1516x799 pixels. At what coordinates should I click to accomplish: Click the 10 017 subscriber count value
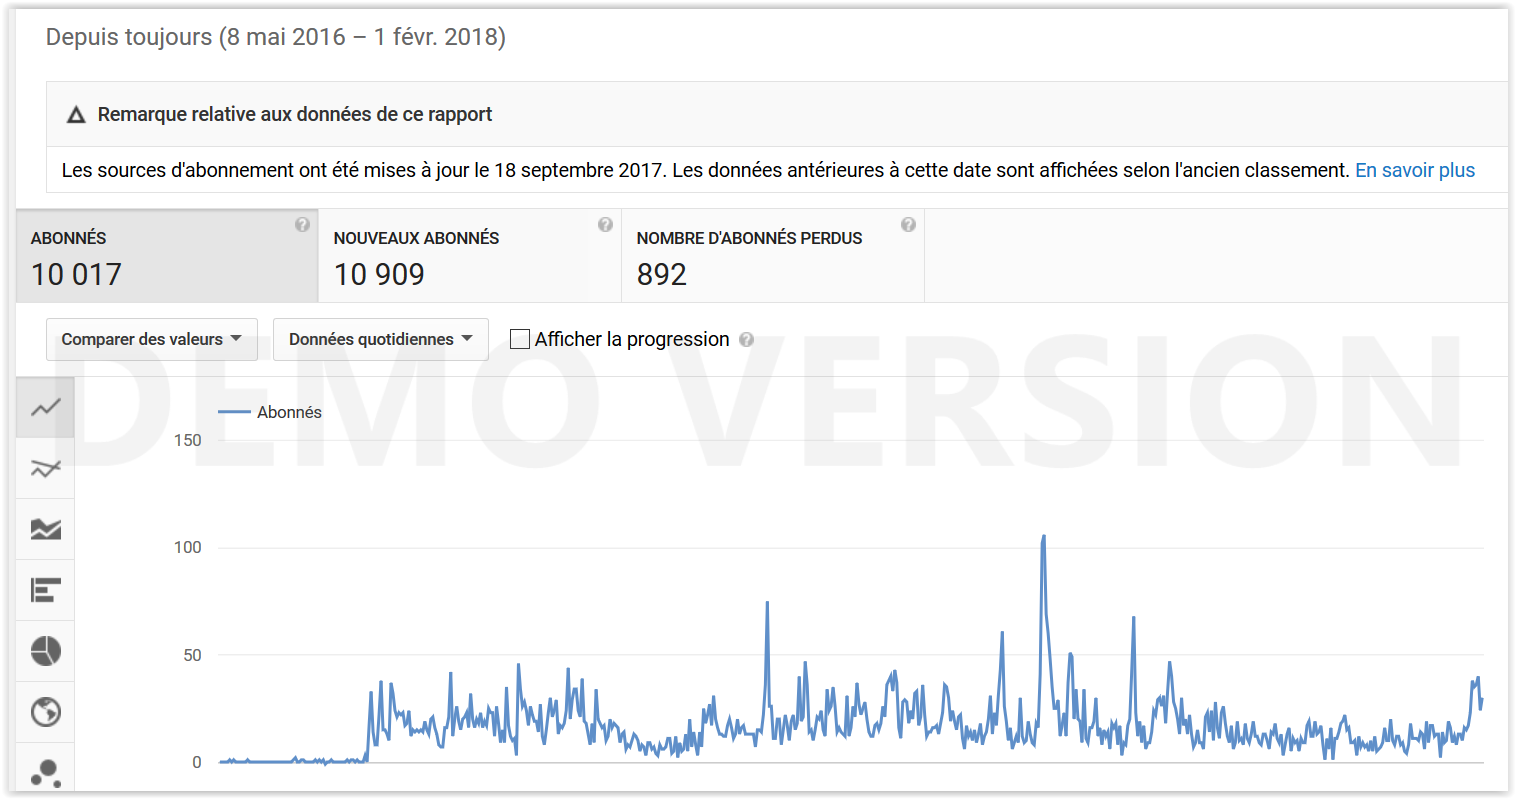[76, 274]
